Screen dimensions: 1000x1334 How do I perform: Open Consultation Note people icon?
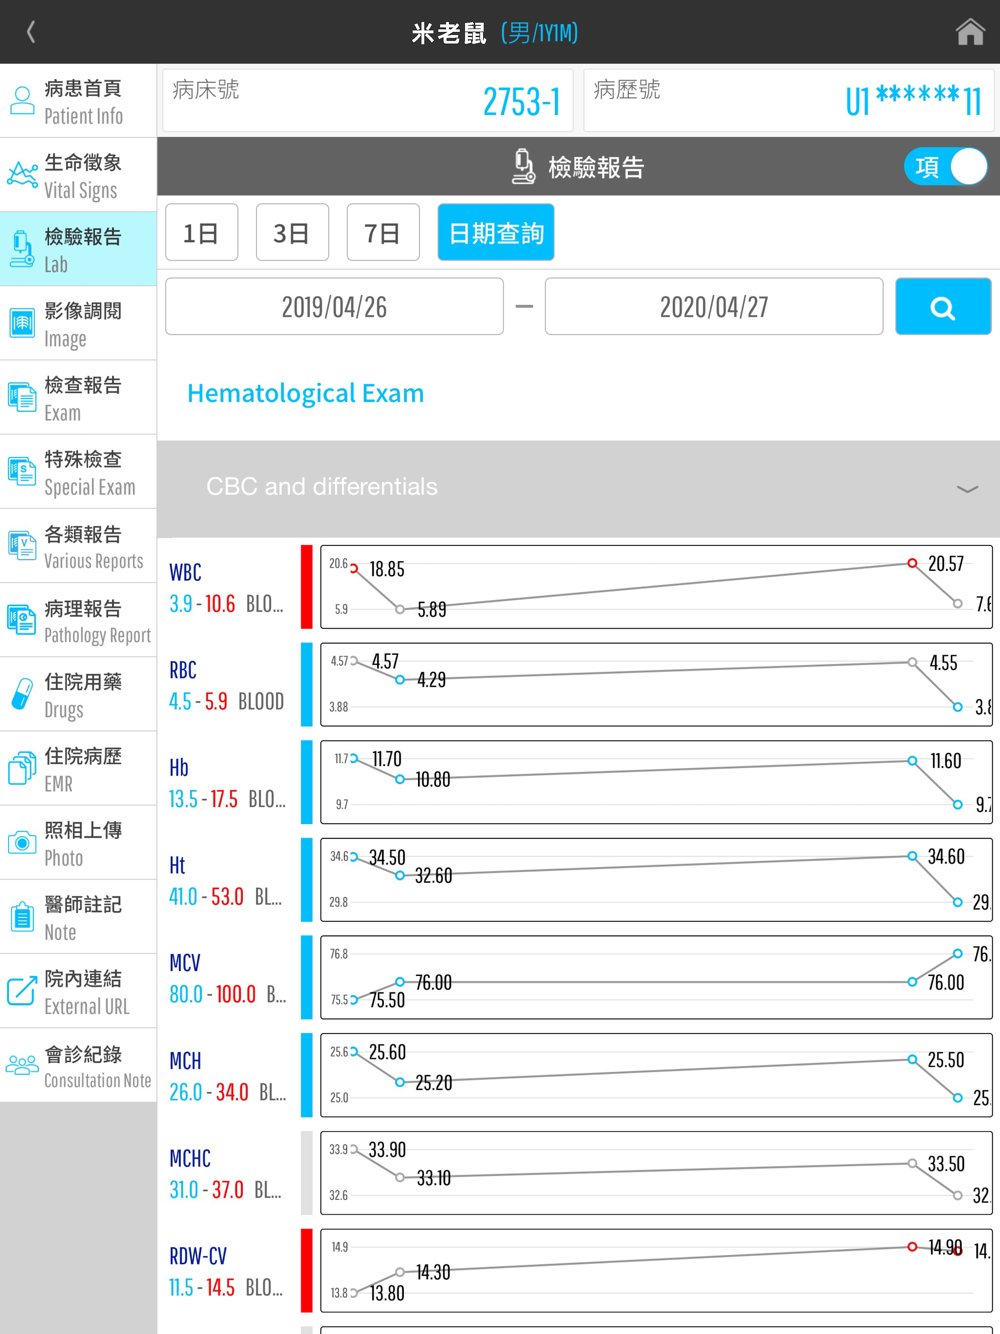(x=22, y=1065)
